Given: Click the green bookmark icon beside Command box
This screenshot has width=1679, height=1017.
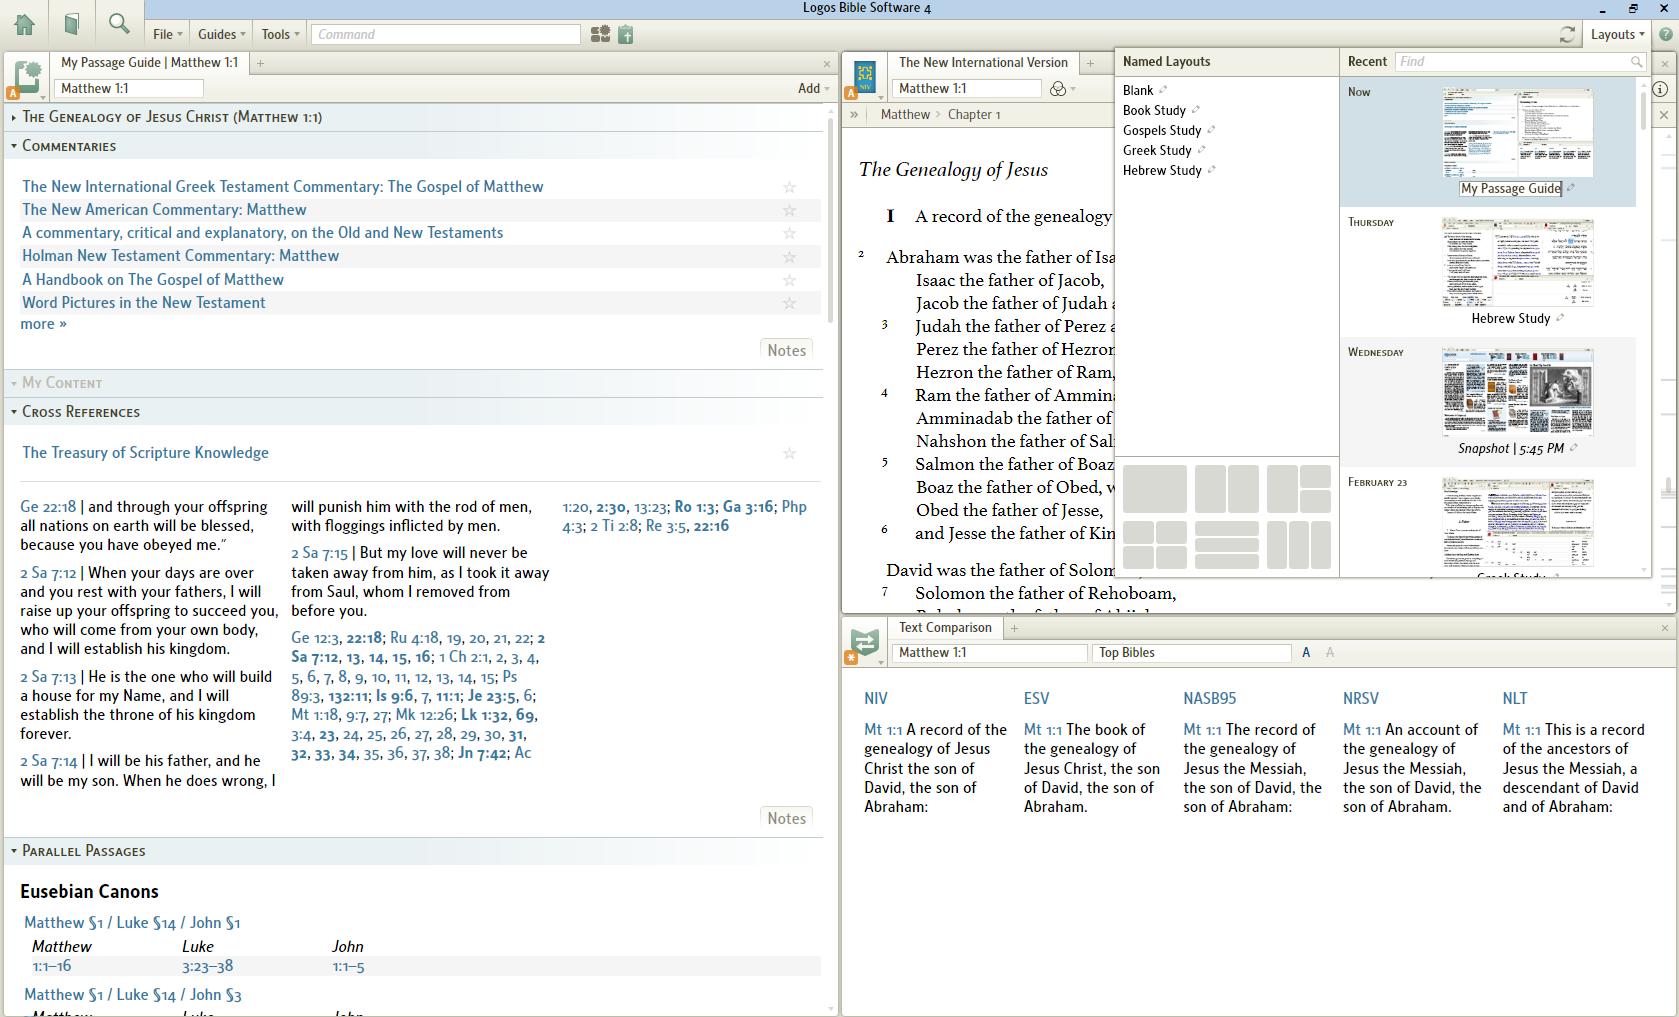Looking at the screenshot, I should point(626,34).
